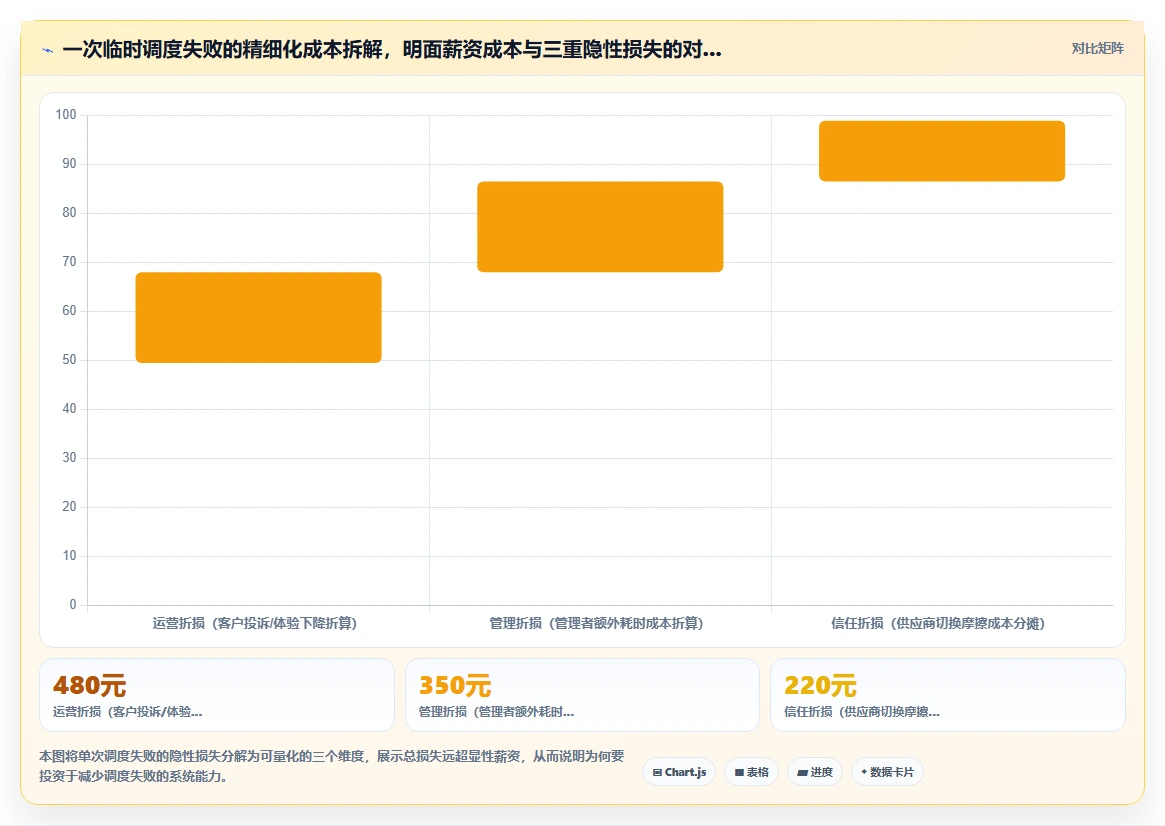Viewport: 1165px width, 826px height.
Task: Open the 350元 data card
Action: pyautogui.click(x=582, y=695)
